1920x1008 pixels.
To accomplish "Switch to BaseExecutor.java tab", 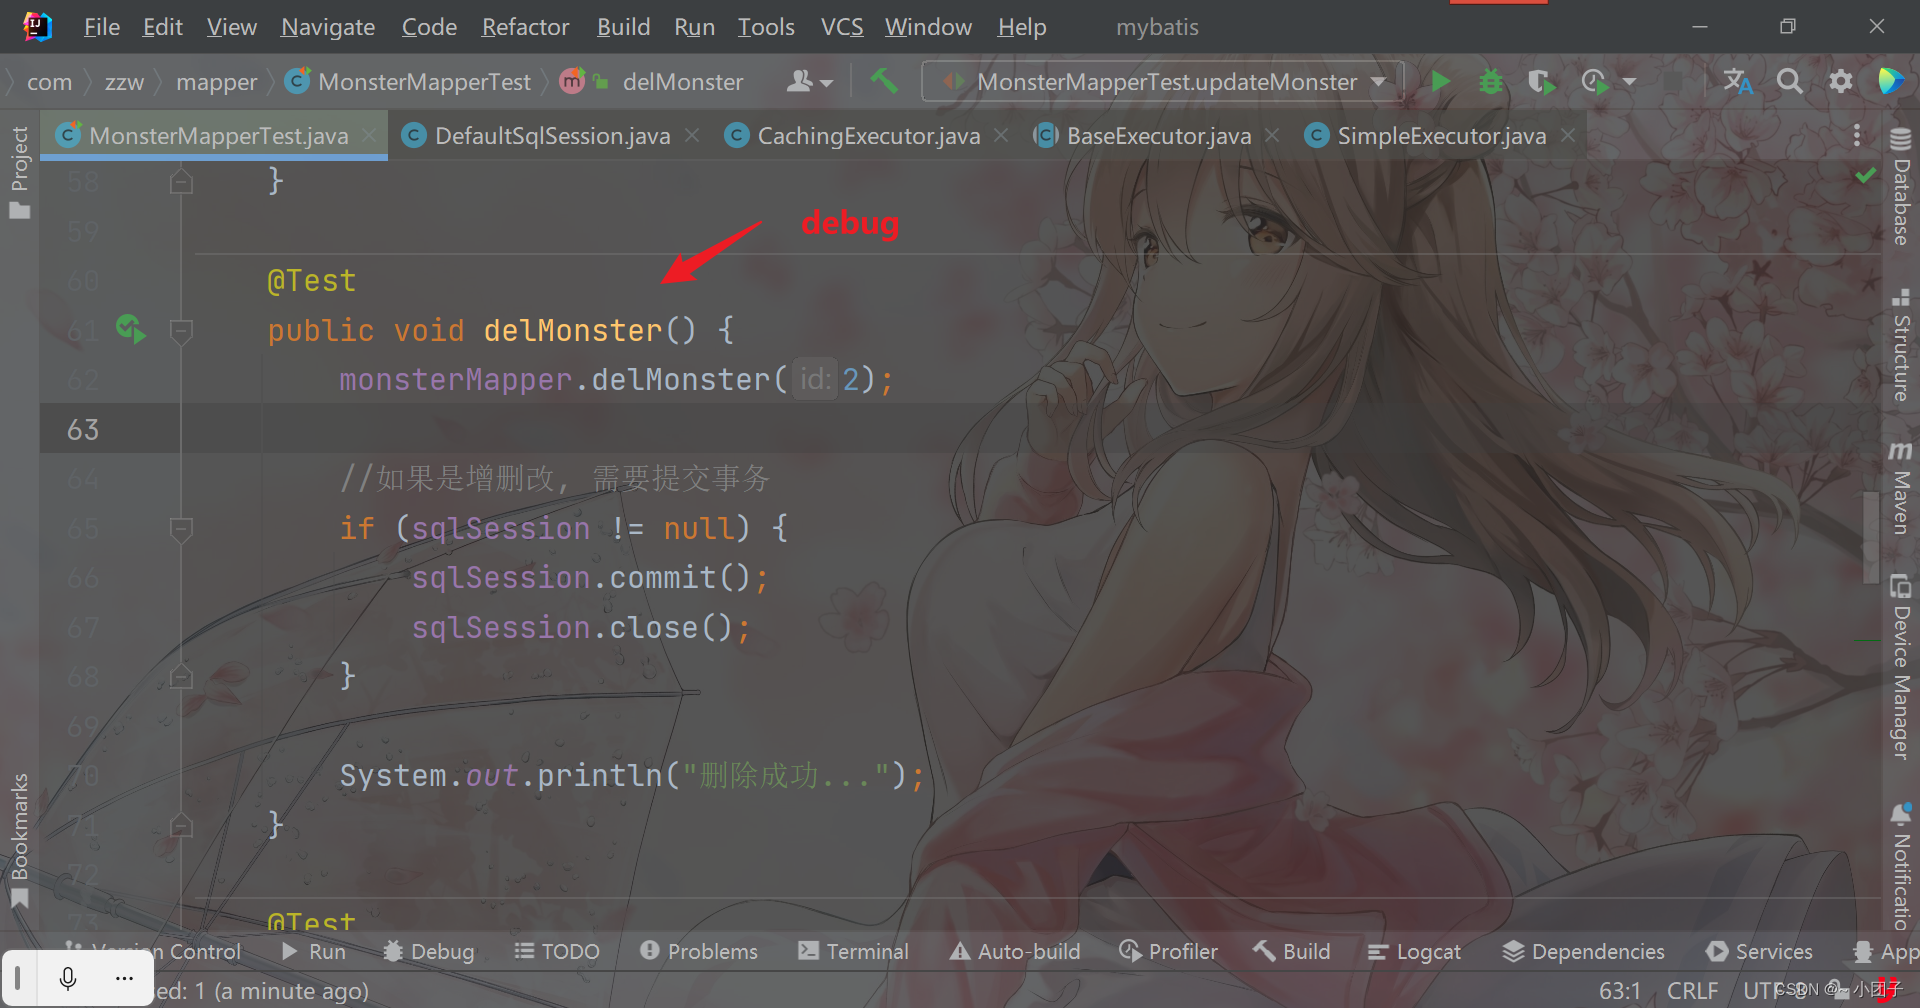I will [1159, 136].
